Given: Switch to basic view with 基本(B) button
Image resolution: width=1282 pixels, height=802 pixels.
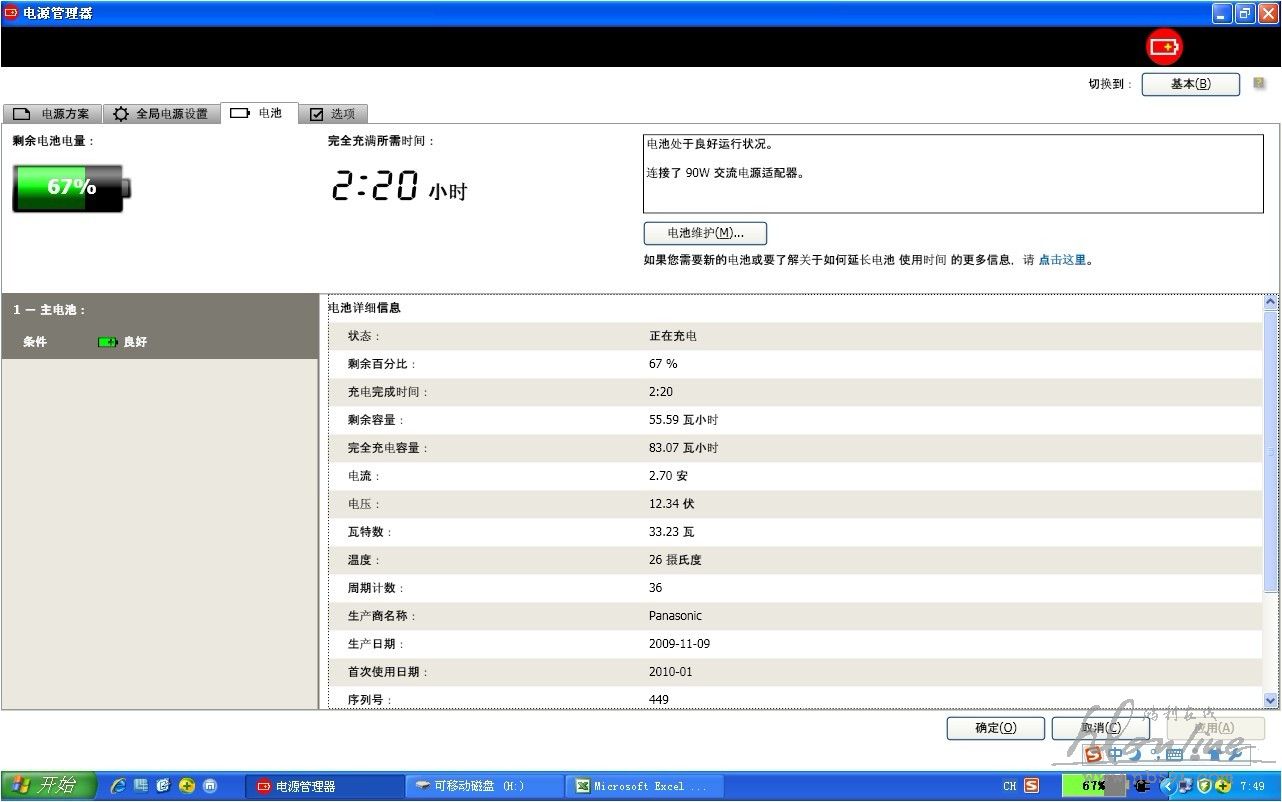Looking at the screenshot, I should 1190,84.
